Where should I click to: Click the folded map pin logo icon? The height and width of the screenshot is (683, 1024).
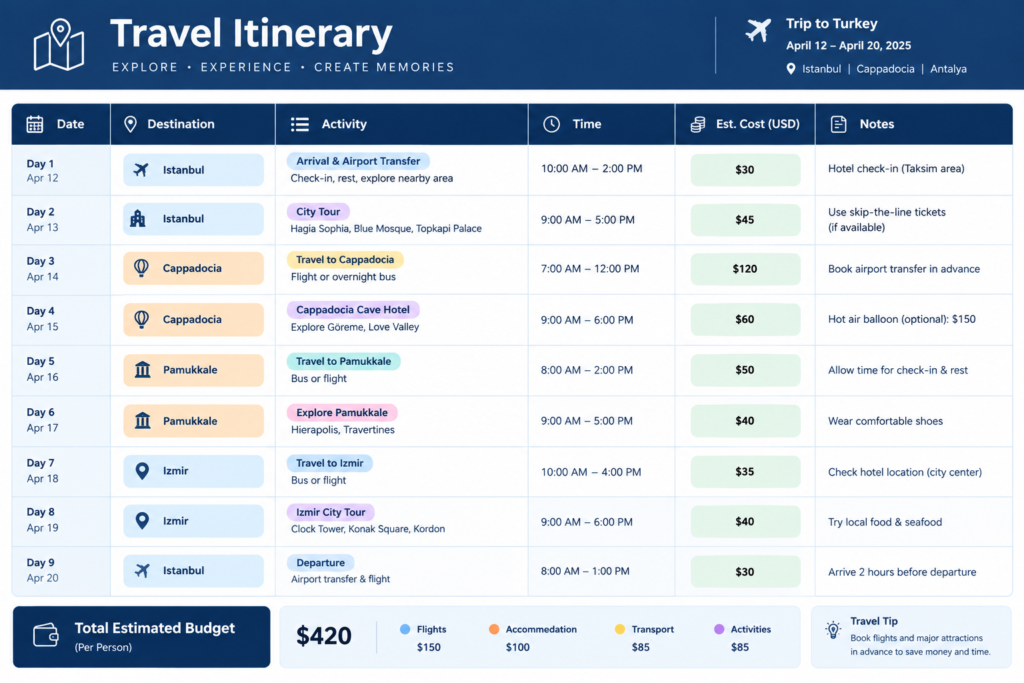[x=59, y=44]
